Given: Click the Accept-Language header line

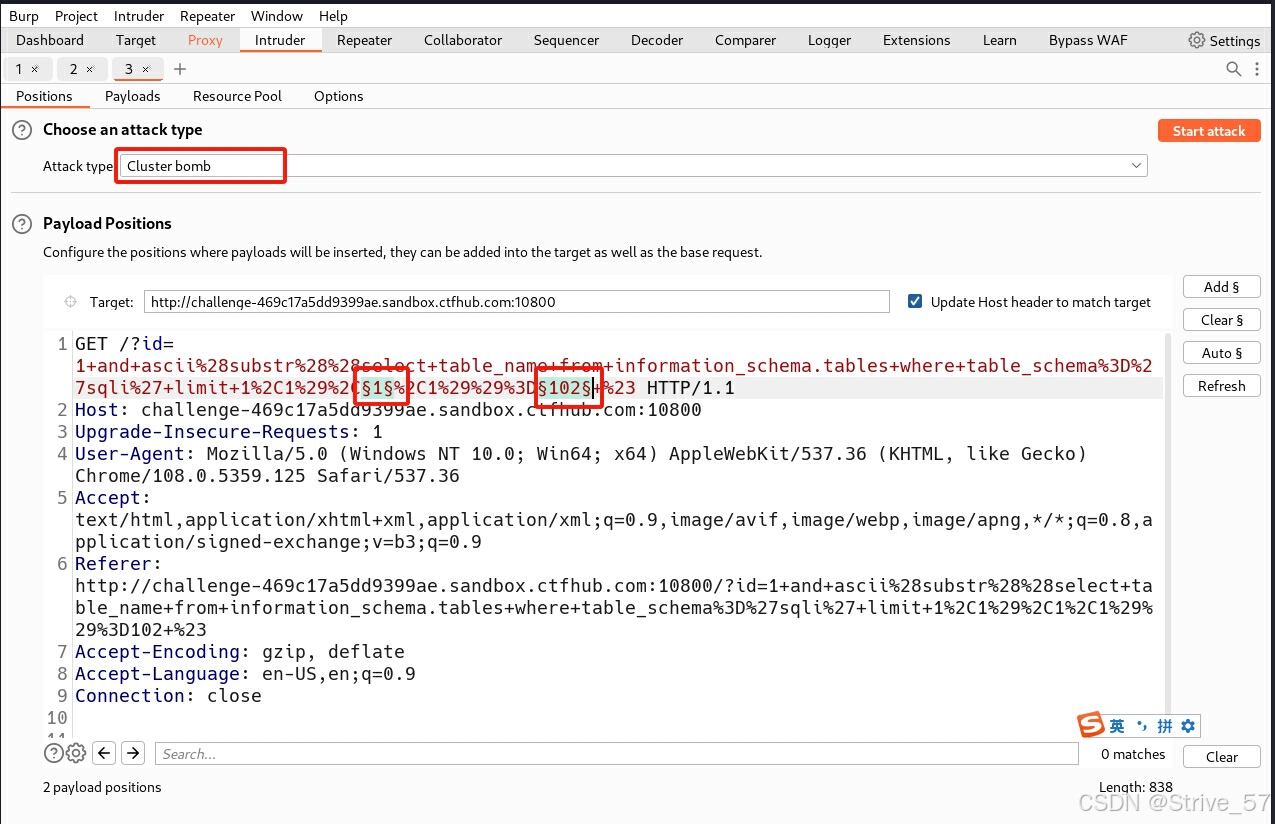Looking at the screenshot, I should point(245,674).
